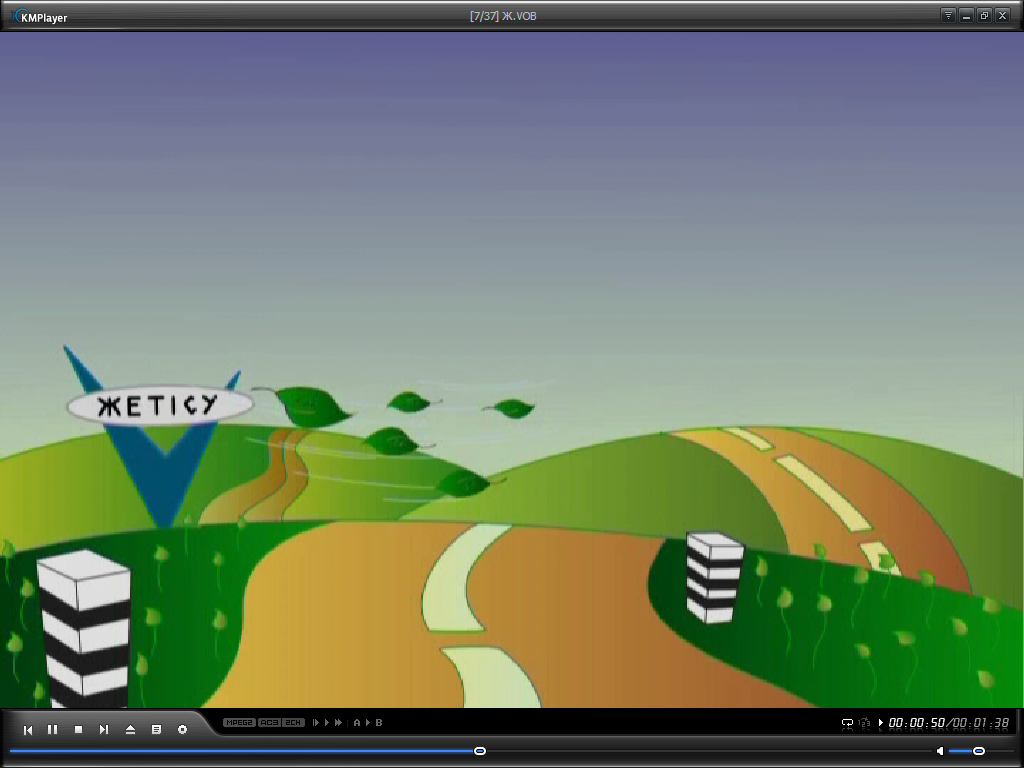The image size is (1024, 768).
Task: Click the MPEG2 video codec label
Action: tap(239, 722)
